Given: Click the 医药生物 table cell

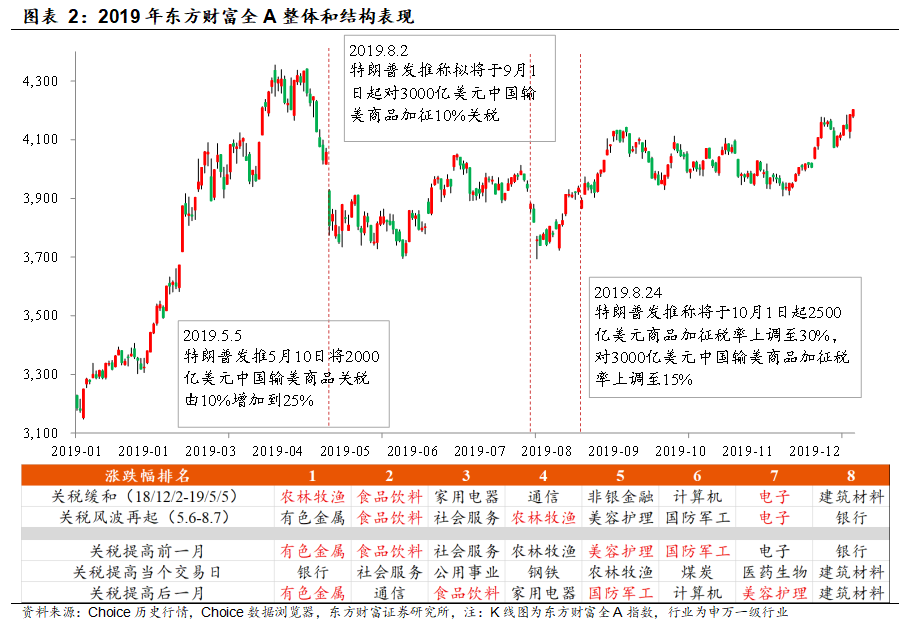Looking at the screenshot, I should [x=774, y=572].
